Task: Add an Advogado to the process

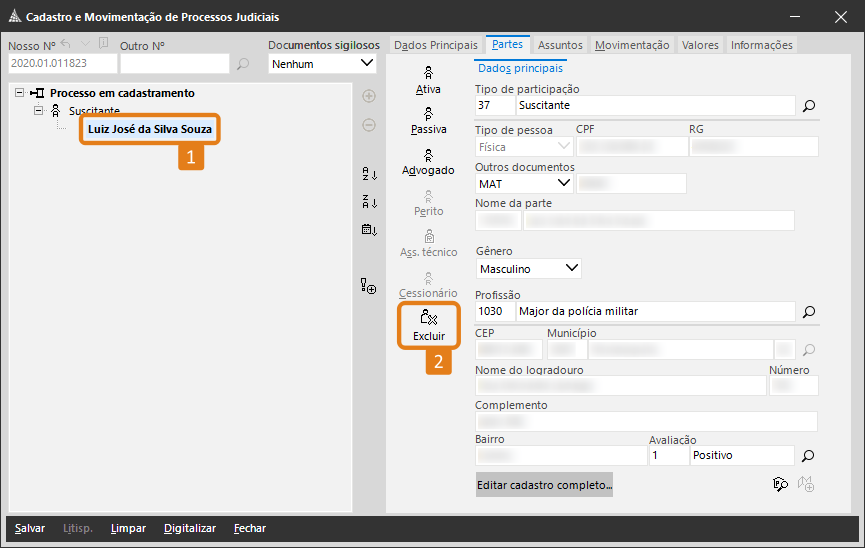Action: [428, 161]
